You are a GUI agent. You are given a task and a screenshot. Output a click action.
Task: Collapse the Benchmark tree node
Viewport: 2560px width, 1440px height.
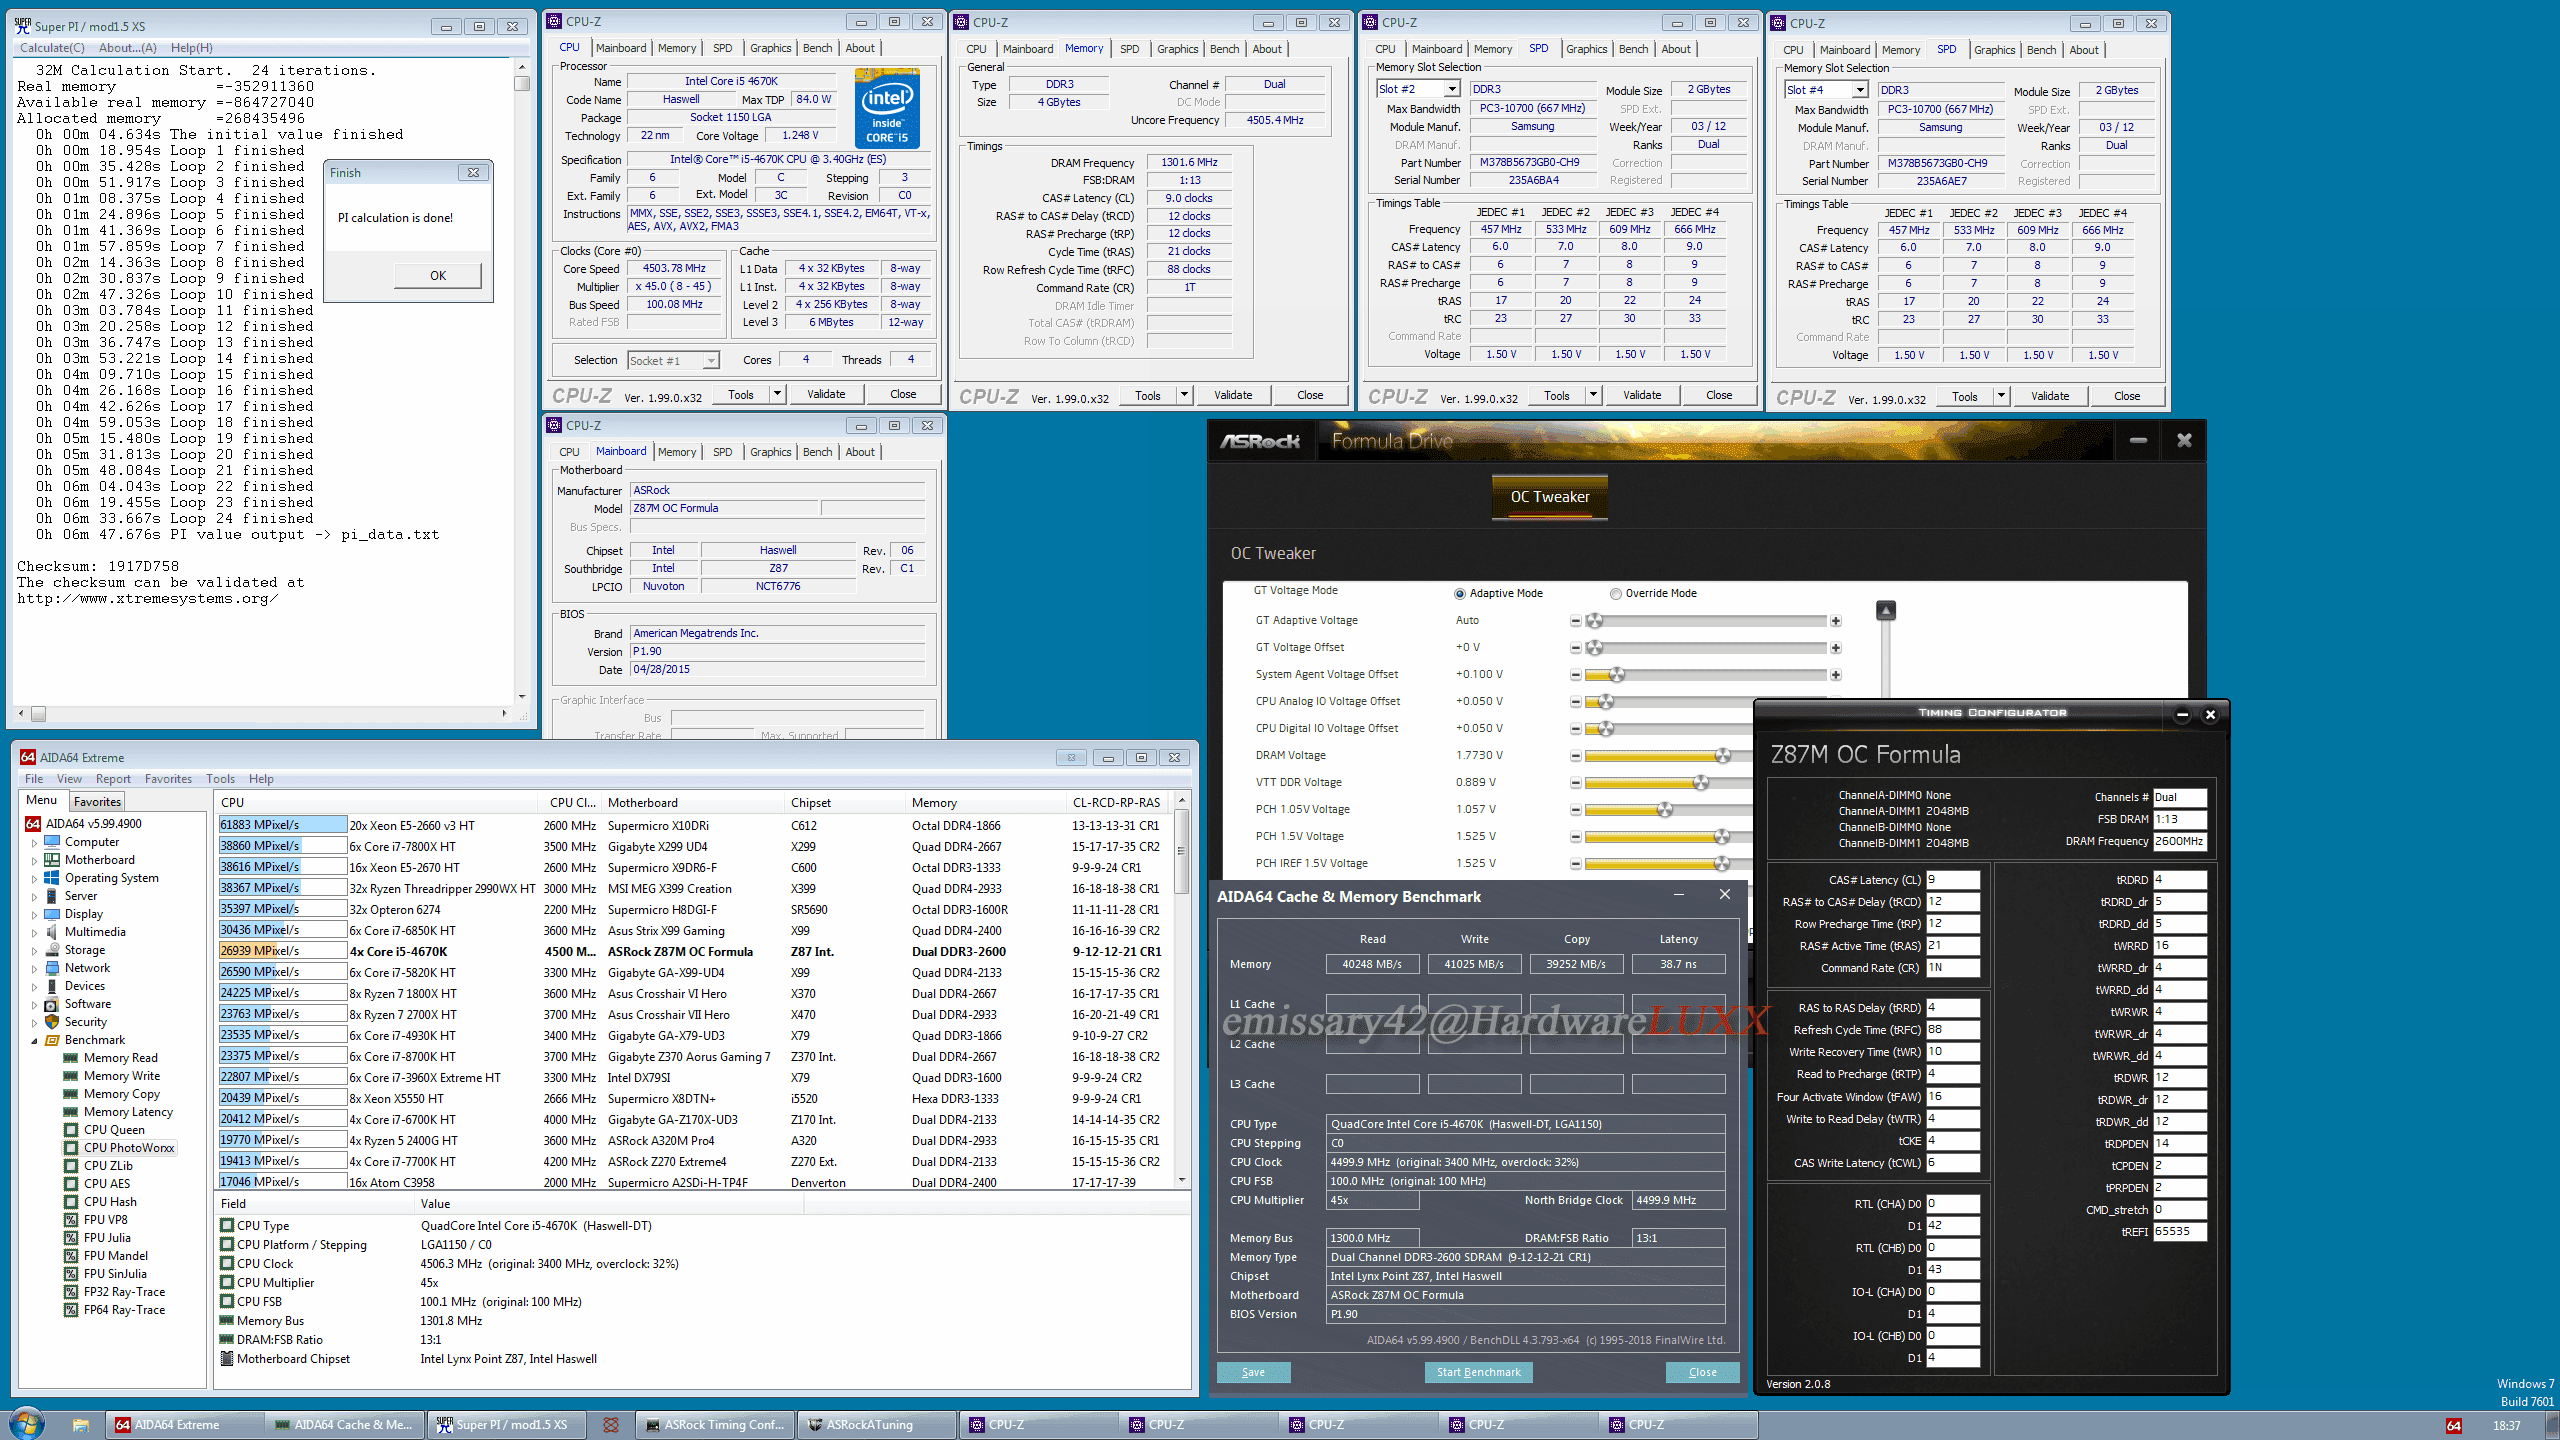[34, 1040]
